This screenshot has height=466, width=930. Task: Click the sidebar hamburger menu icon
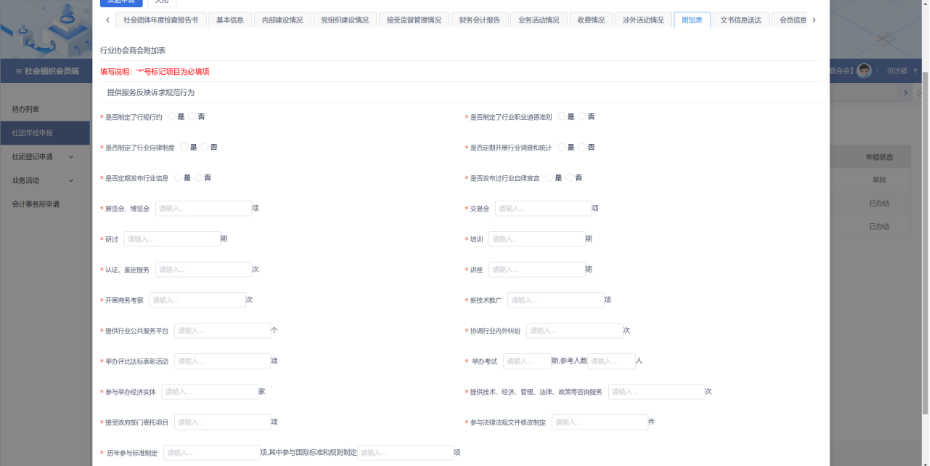(17, 71)
